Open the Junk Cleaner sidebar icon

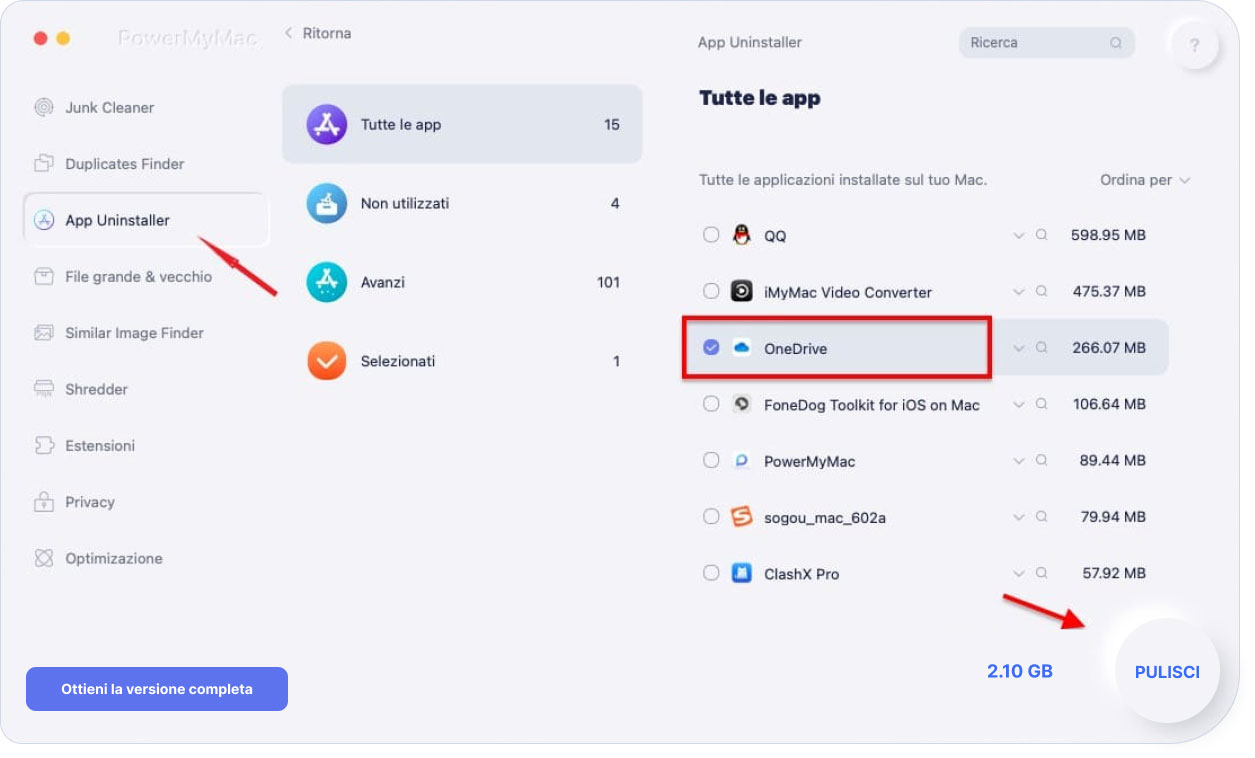pyautogui.click(x=43, y=108)
